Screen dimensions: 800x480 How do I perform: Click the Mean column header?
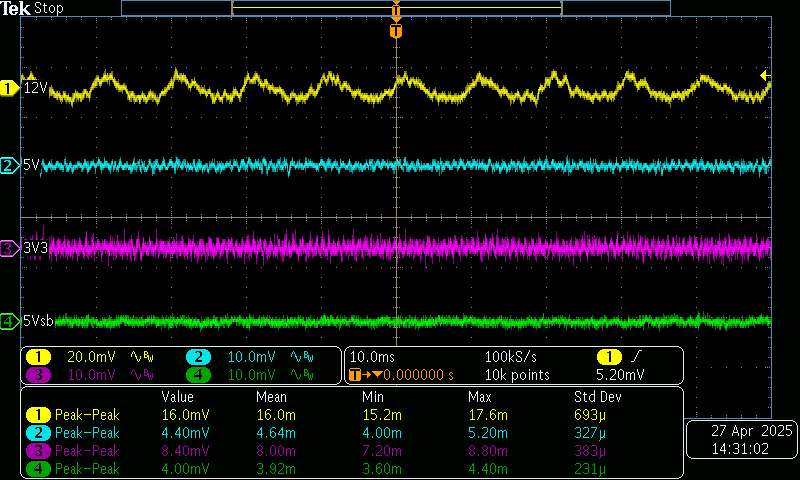[x=271, y=397]
